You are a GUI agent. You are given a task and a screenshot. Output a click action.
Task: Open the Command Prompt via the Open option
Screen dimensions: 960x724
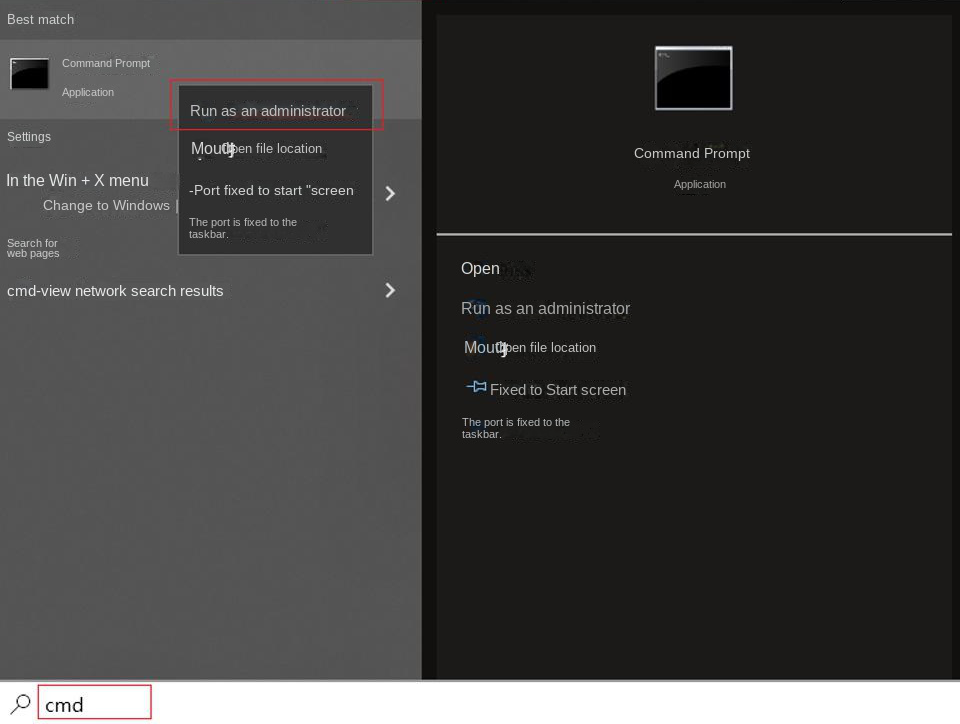click(480, 268)
